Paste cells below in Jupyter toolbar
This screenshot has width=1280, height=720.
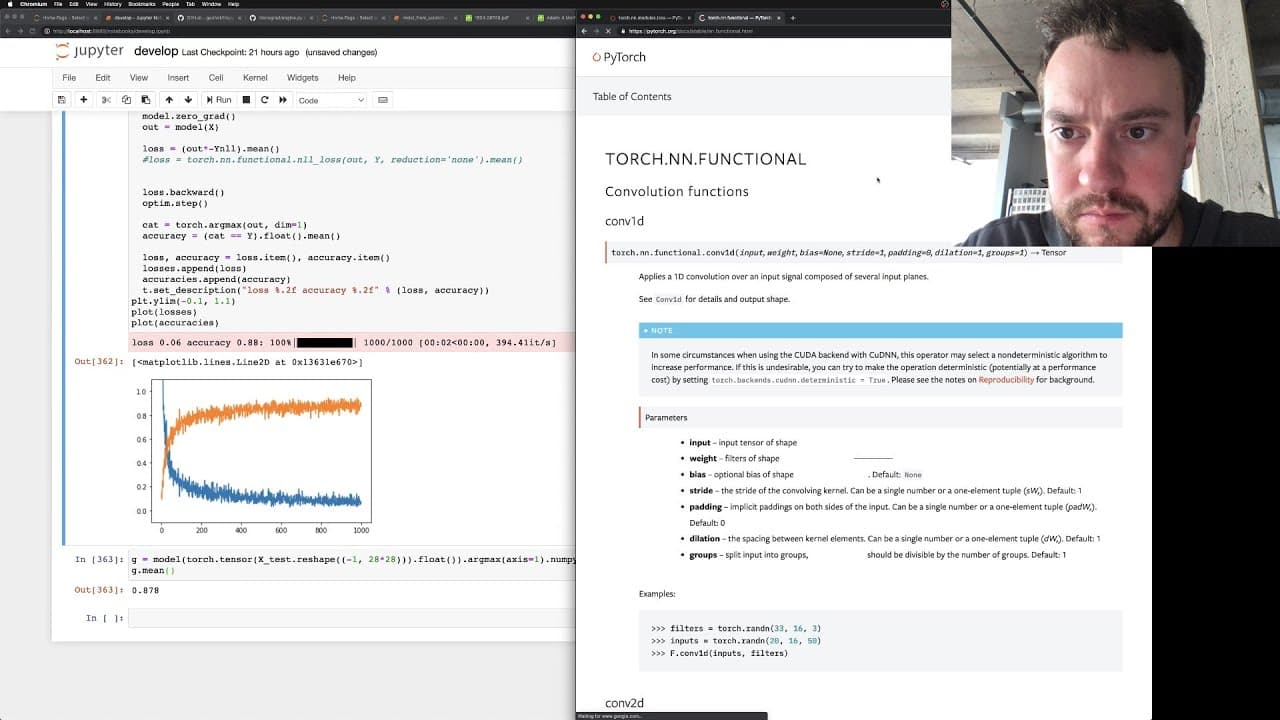[x=145, y=100]
